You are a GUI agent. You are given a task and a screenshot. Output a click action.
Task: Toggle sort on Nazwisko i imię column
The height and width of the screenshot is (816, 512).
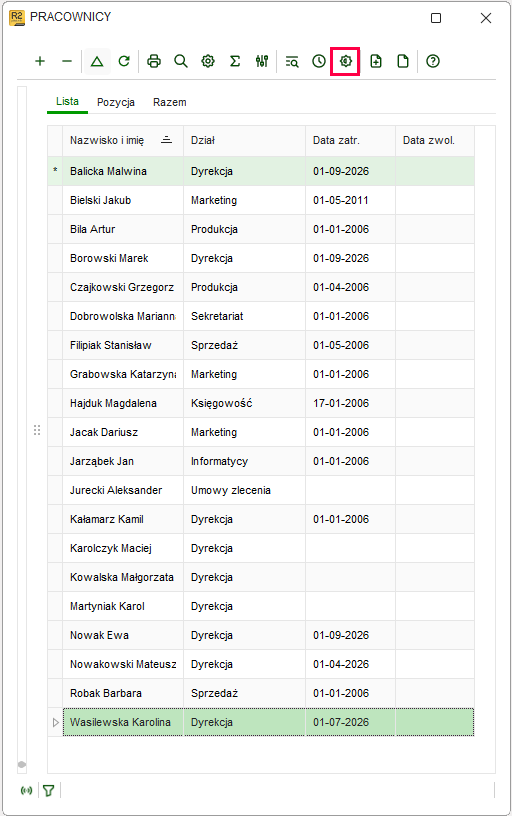(167, 140)
